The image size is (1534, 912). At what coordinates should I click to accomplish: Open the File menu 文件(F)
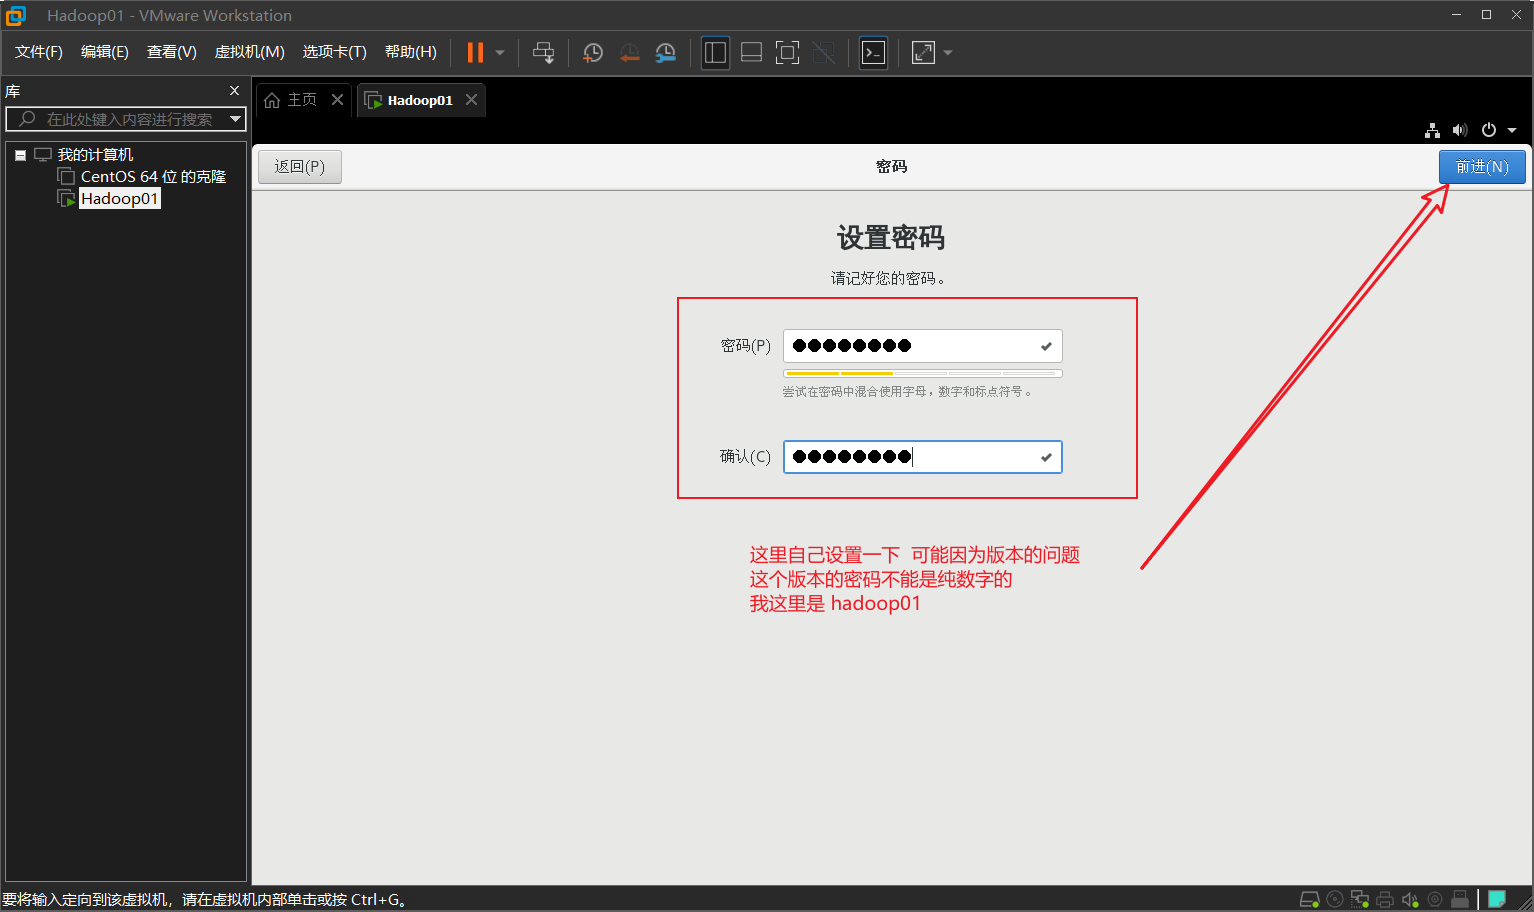click(39, 52)
